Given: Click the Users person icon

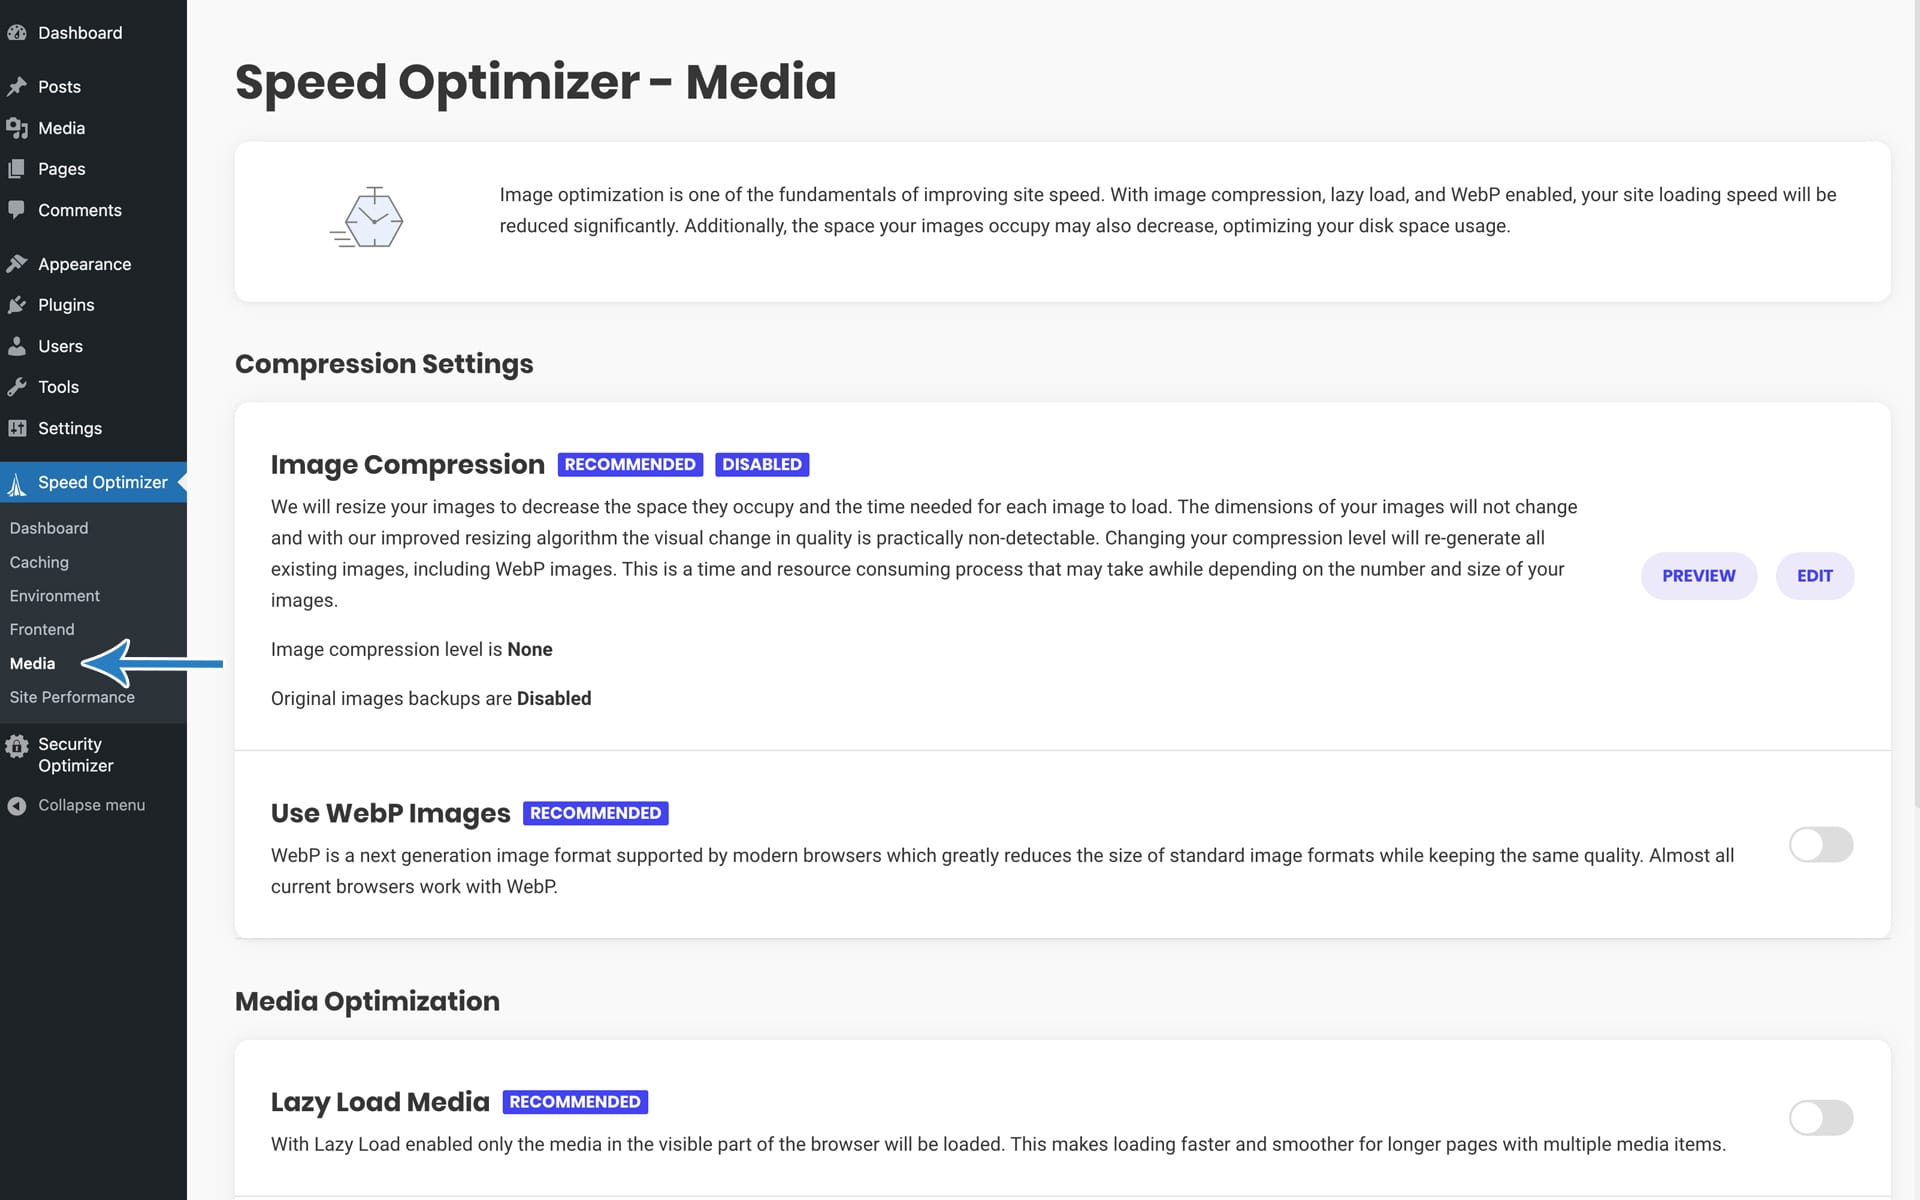Looking at the screenshot, I should coord(16,346).
